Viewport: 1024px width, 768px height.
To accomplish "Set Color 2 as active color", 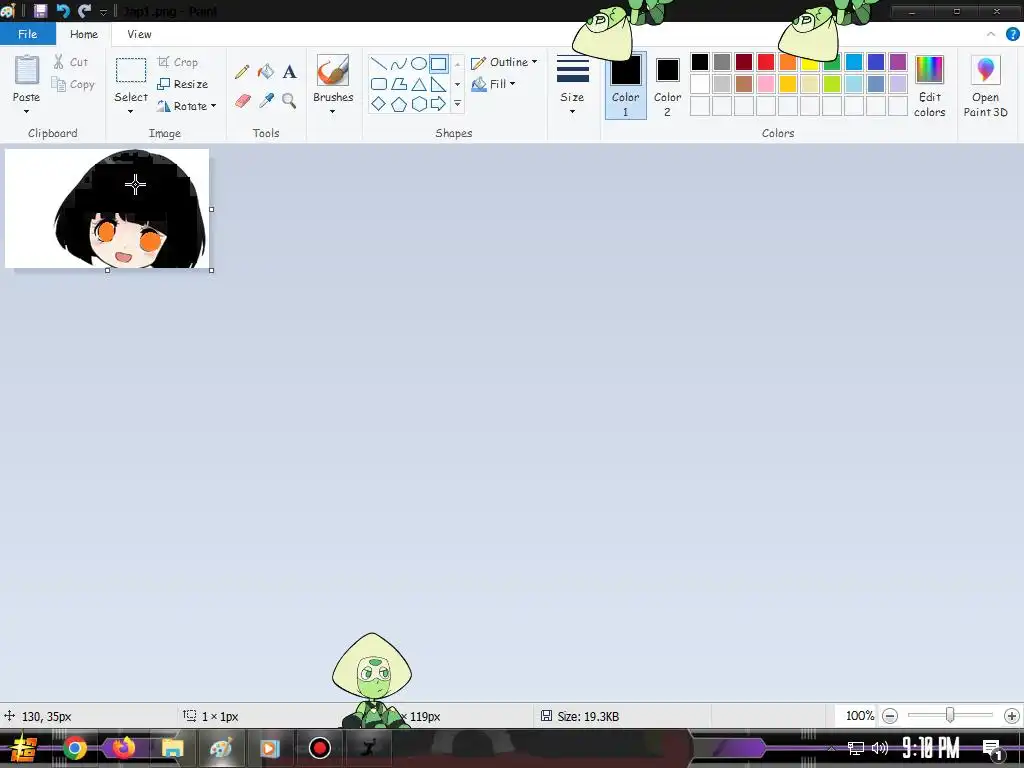I will [x=667, y=86].
